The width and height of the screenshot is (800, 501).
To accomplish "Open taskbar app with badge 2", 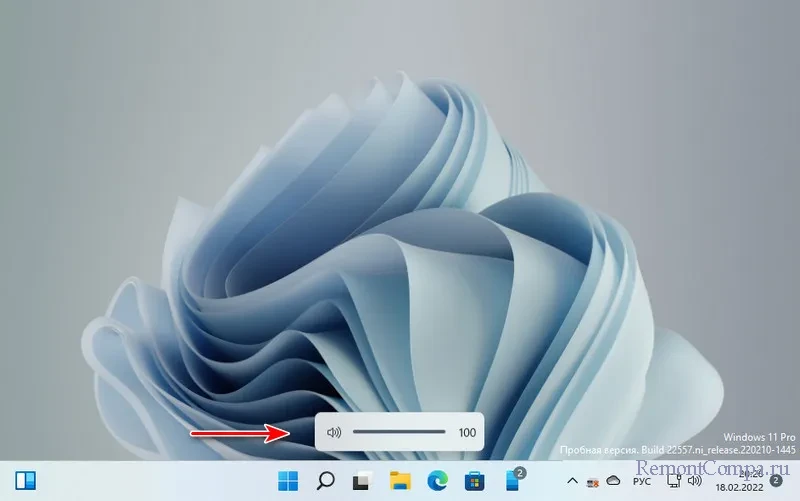I will click(x=514, y=479).
